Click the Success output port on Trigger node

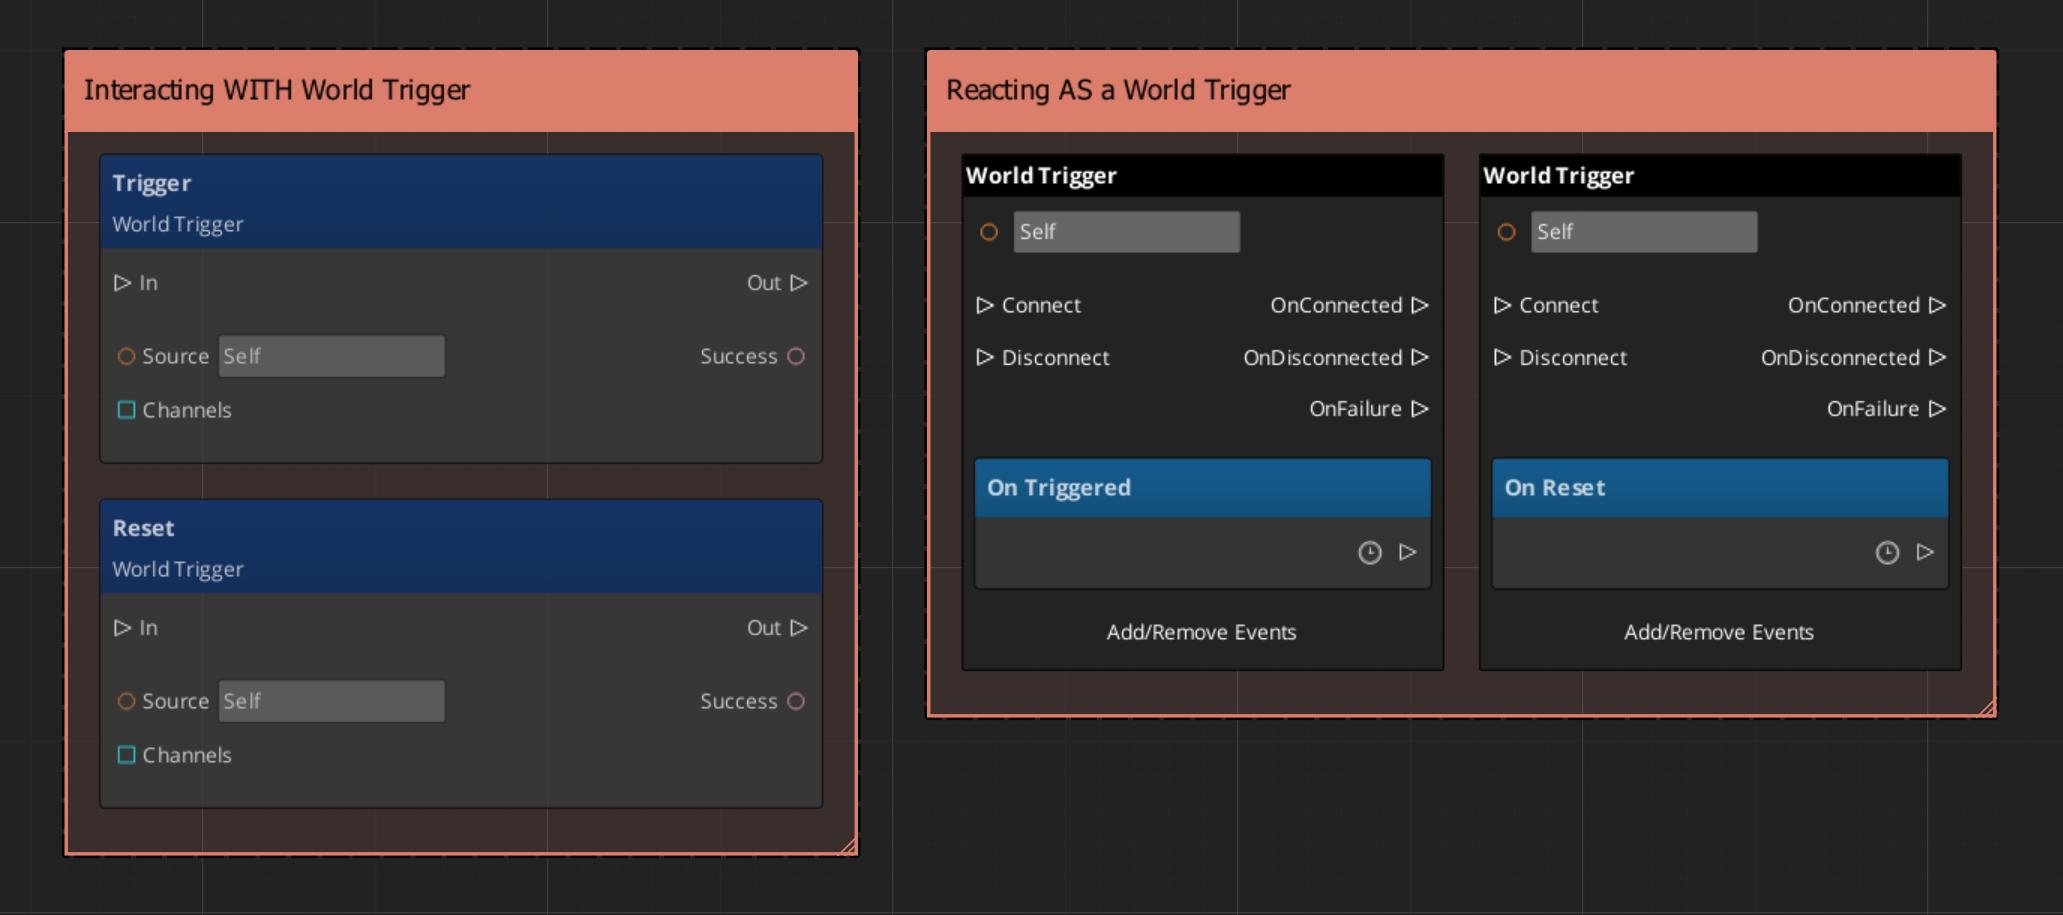pyautogui.click(x=796, y=357)
